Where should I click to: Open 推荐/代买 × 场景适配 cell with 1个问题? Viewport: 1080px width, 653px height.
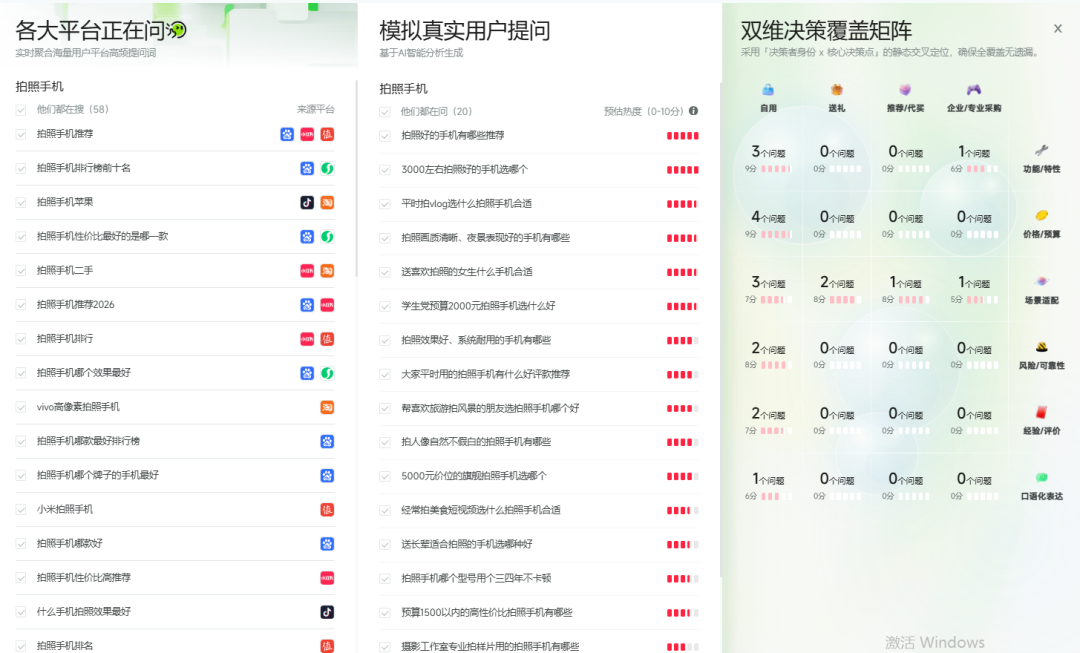[x=905, y=290]
